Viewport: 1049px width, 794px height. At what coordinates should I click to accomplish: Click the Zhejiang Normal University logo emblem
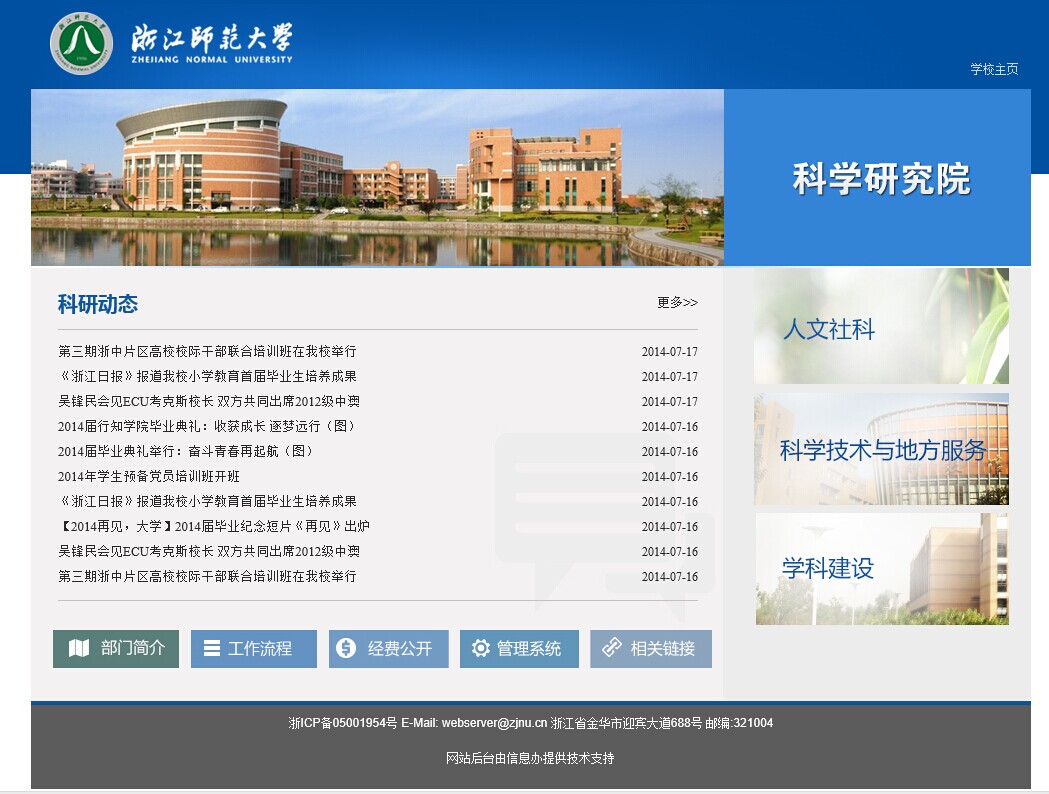point(82,43)
